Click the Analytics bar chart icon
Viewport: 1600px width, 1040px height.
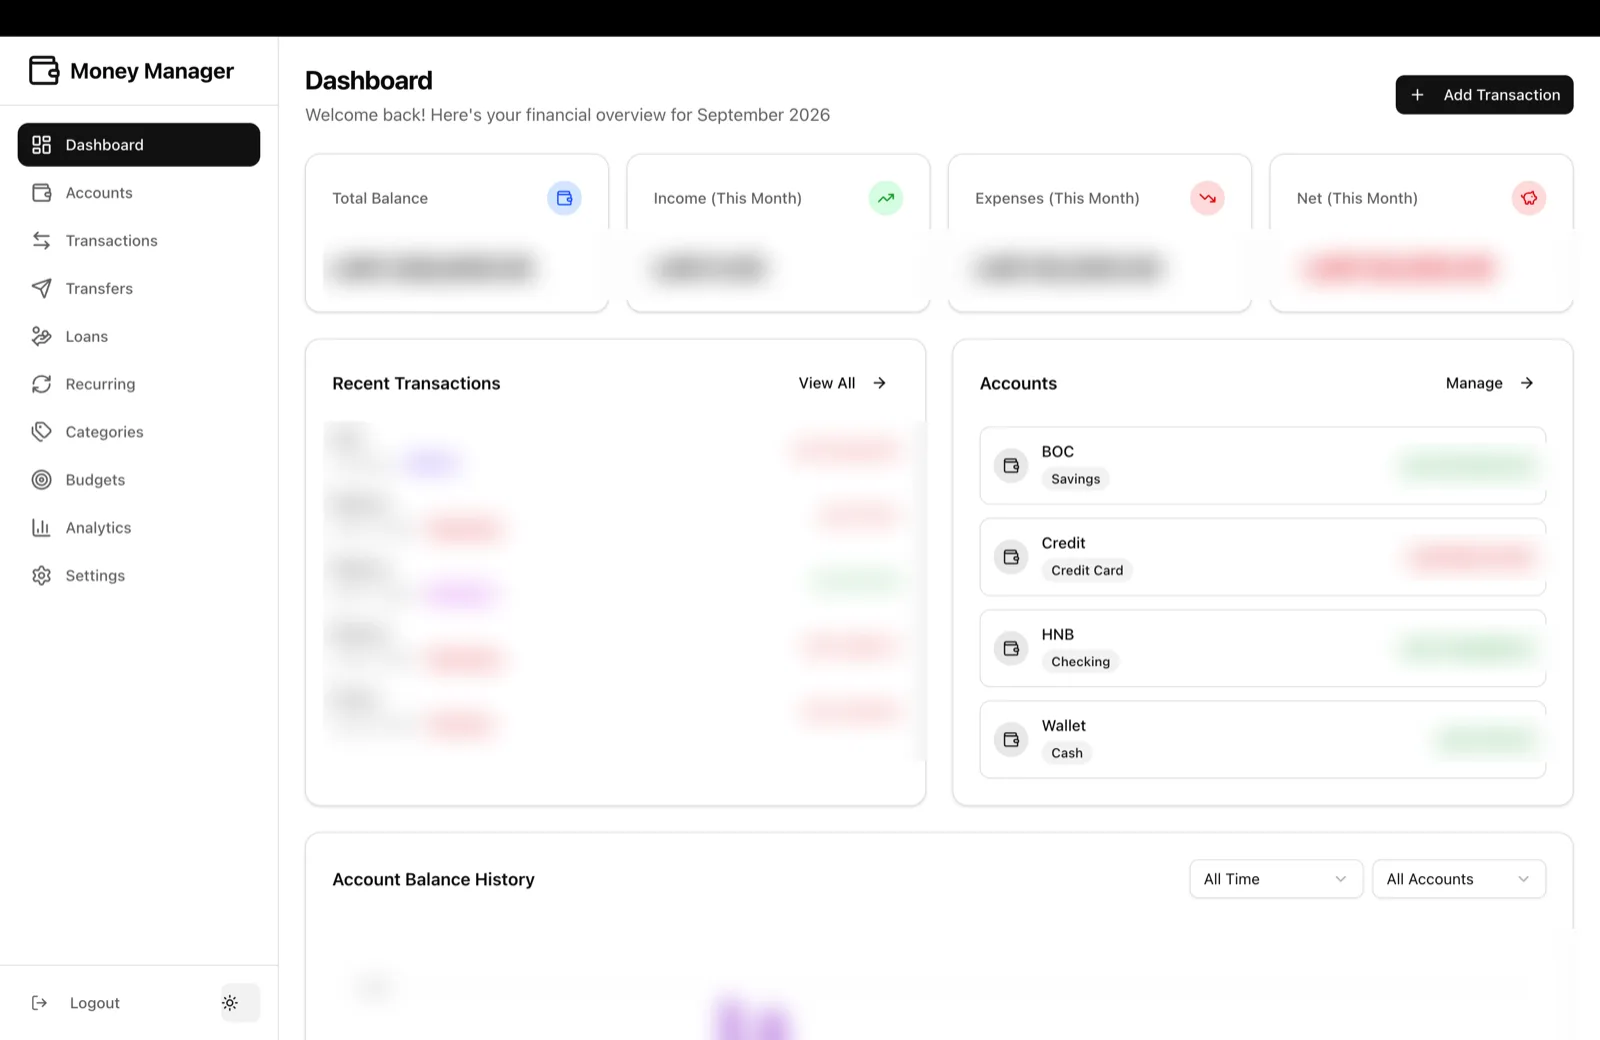[x=41, y=528]
